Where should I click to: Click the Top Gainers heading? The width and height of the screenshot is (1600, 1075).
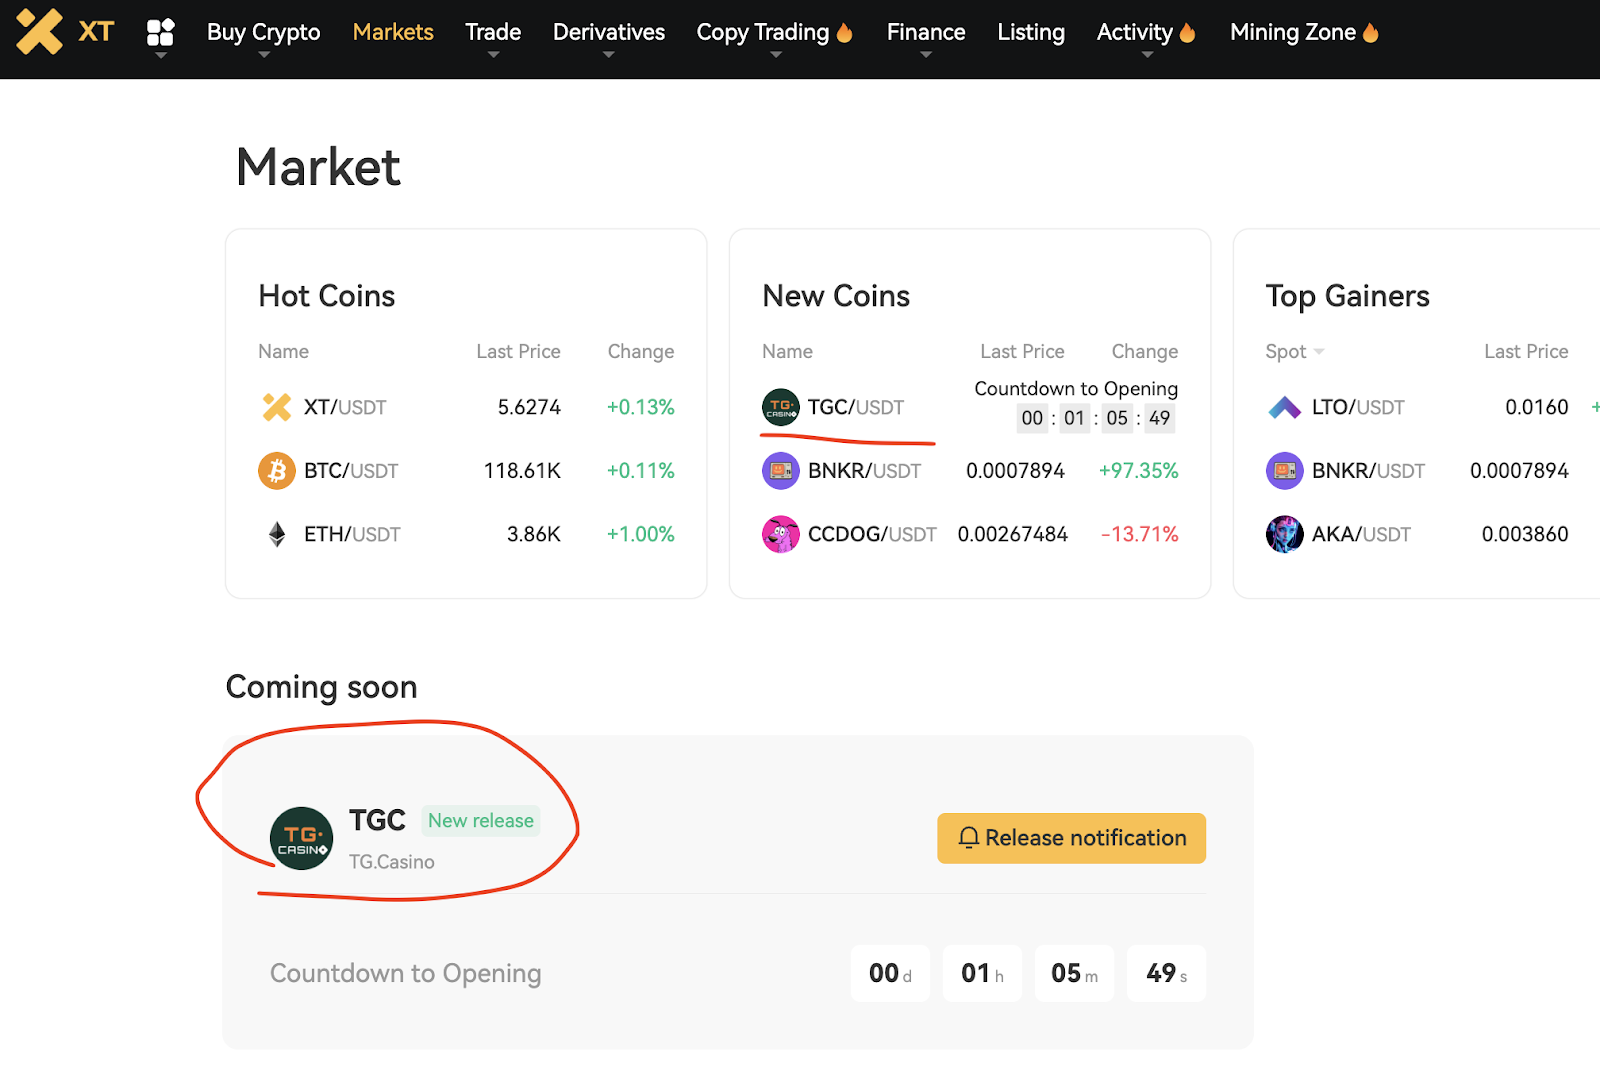pos(1348,296)
